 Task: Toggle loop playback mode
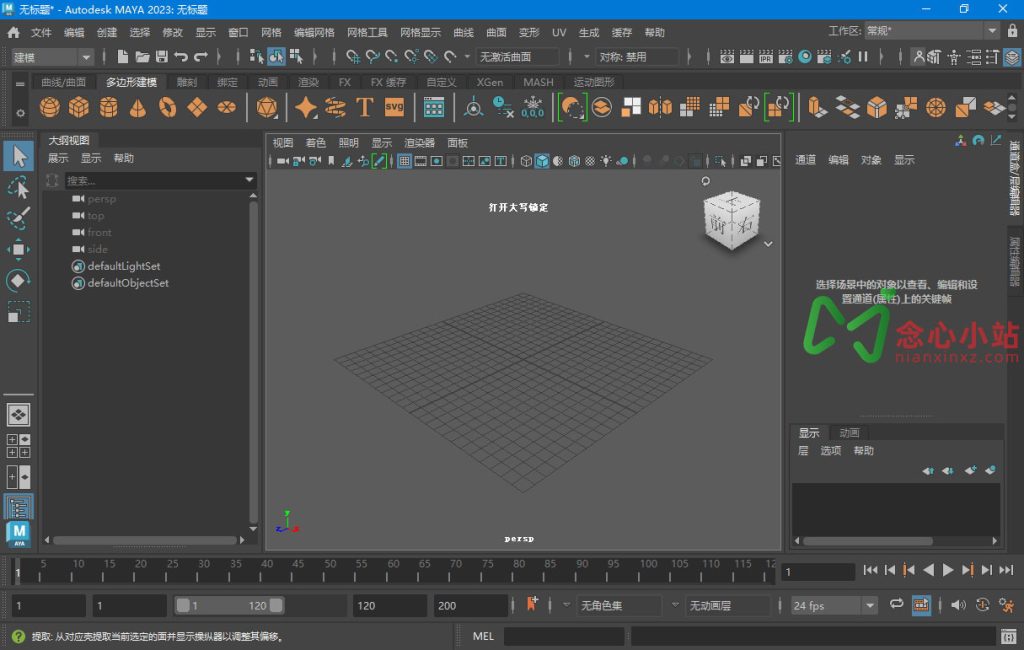click(896, 604)
